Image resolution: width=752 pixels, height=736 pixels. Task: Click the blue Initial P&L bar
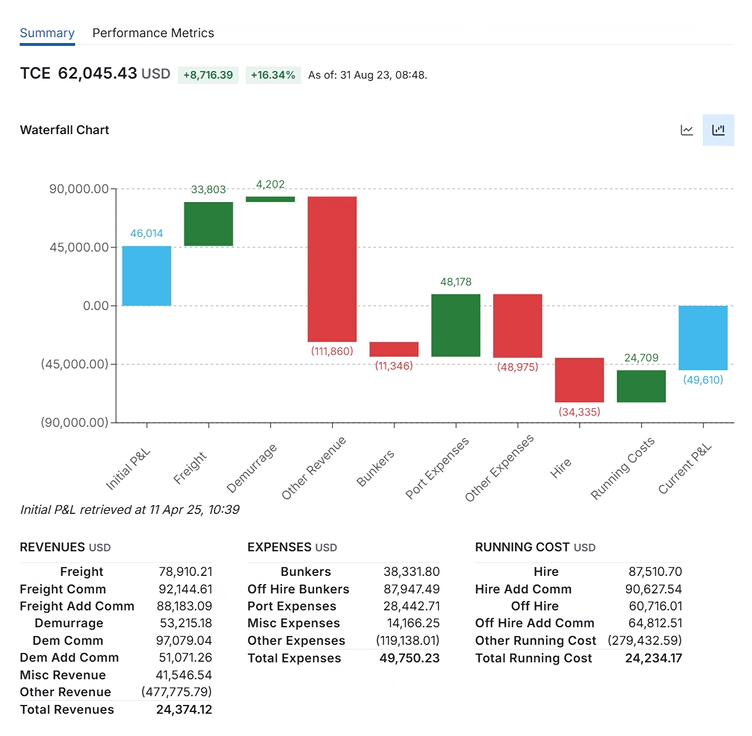pyautogui.click(x=146, y=275)
